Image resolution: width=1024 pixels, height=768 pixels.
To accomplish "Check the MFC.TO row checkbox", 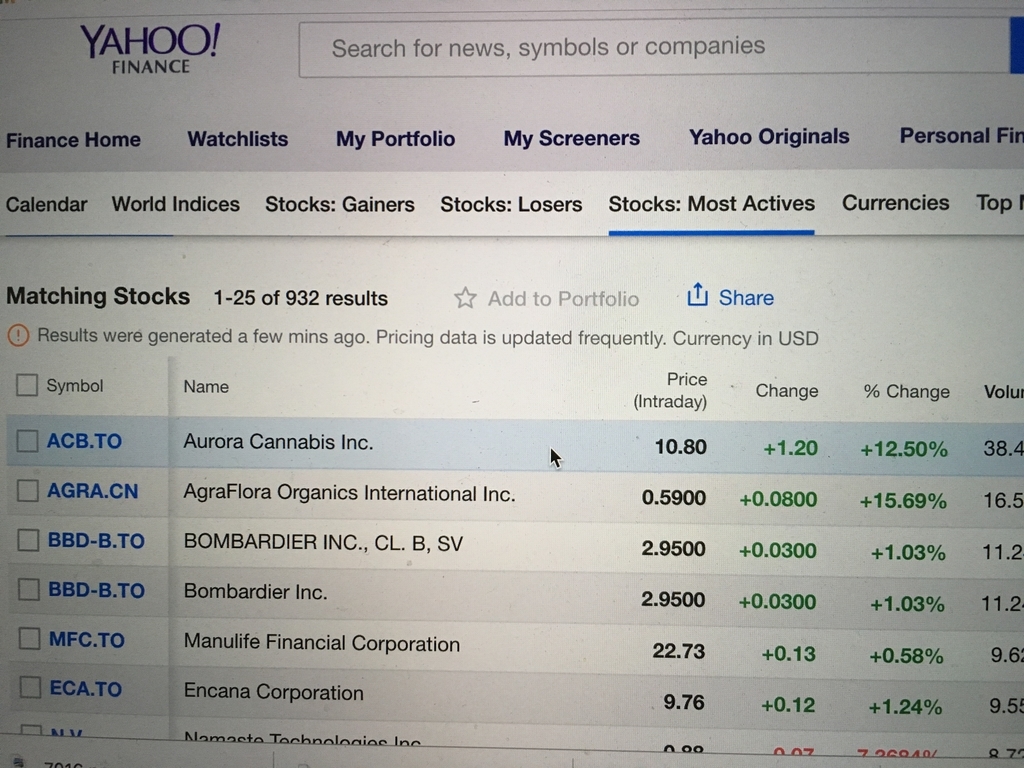I will (x=29, y=639).
